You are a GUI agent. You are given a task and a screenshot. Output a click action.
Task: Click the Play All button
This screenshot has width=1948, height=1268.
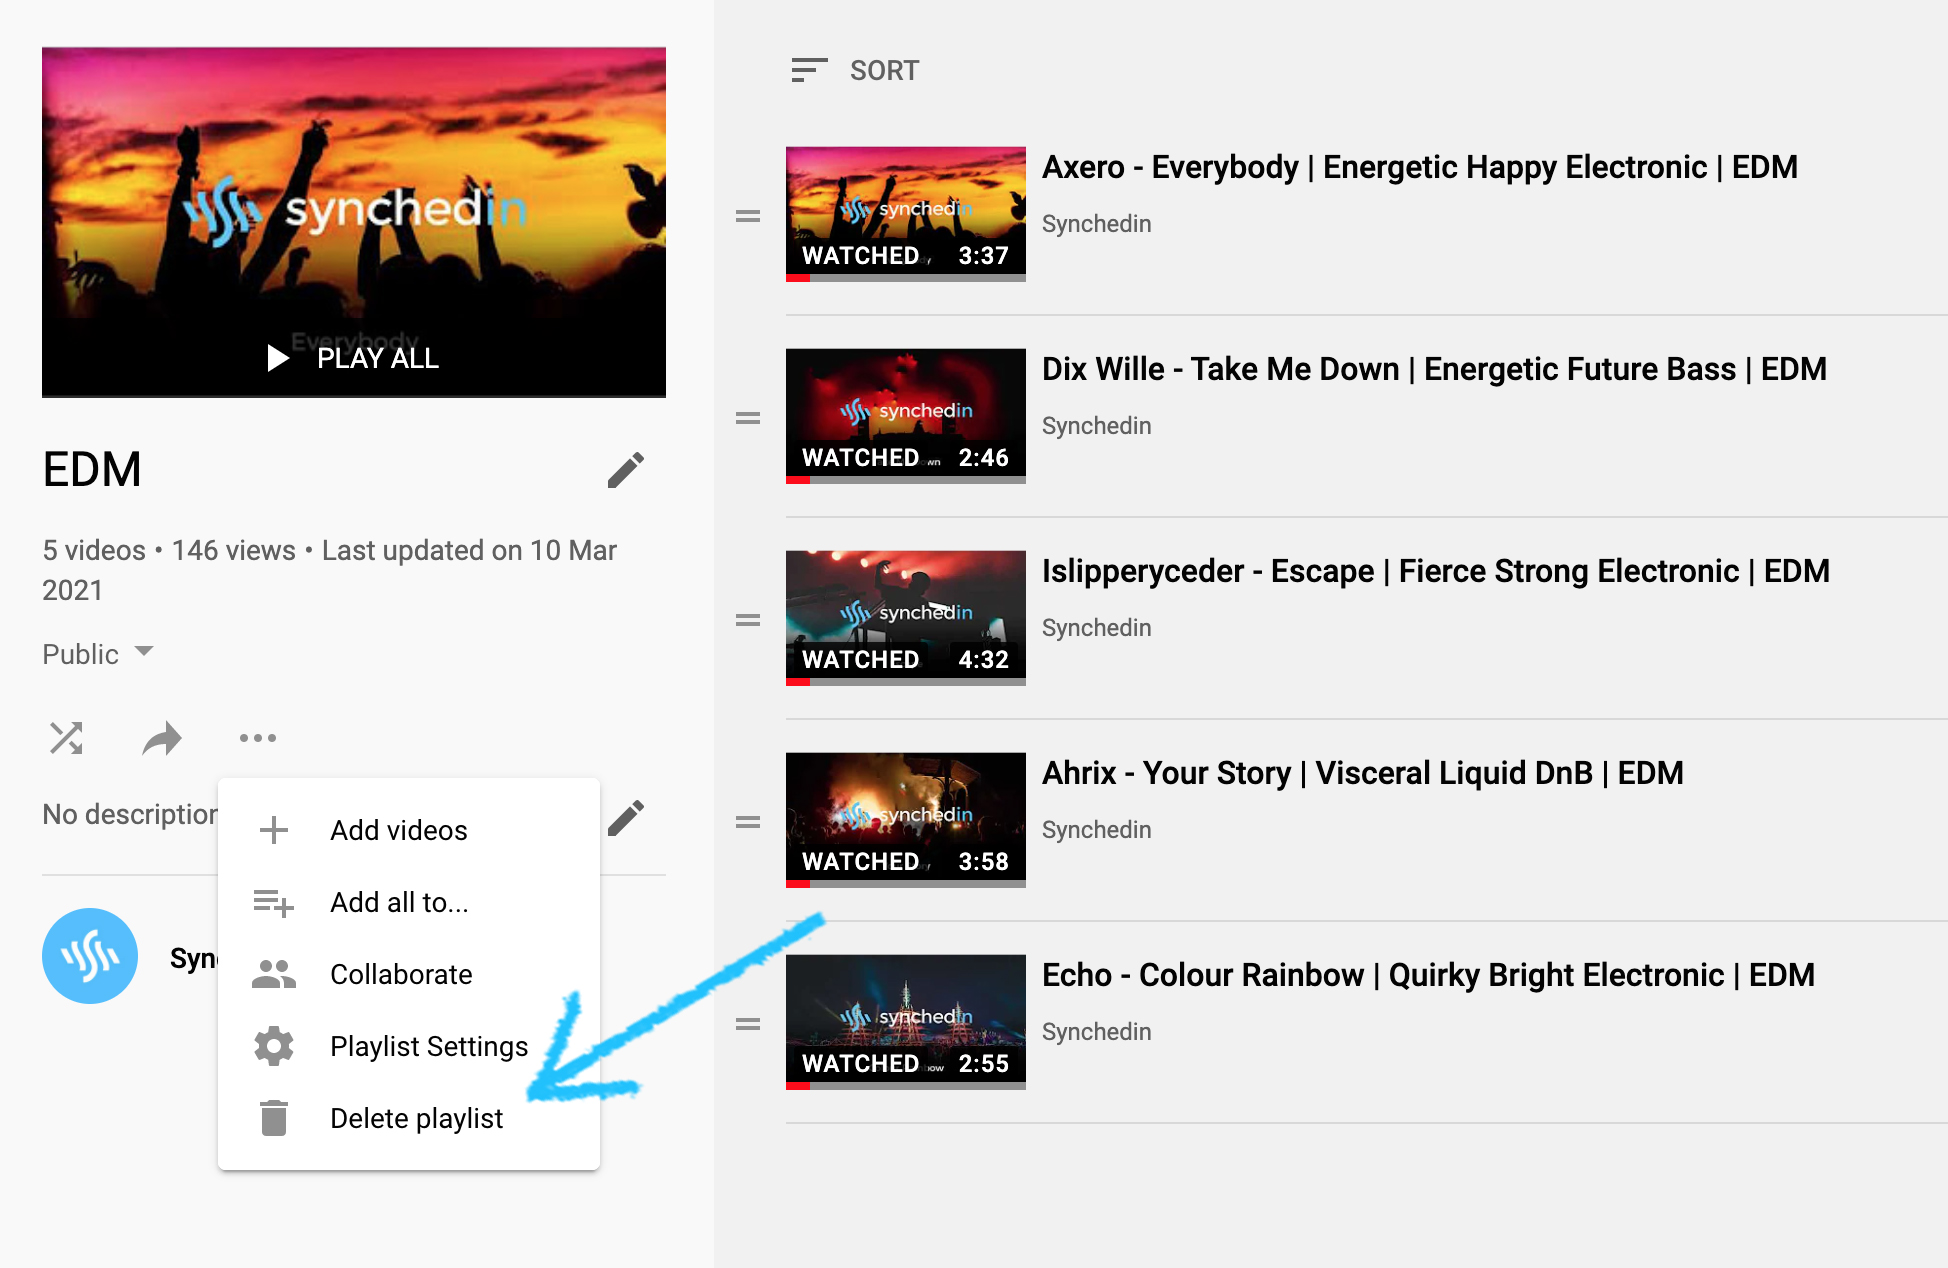point(353,358)
